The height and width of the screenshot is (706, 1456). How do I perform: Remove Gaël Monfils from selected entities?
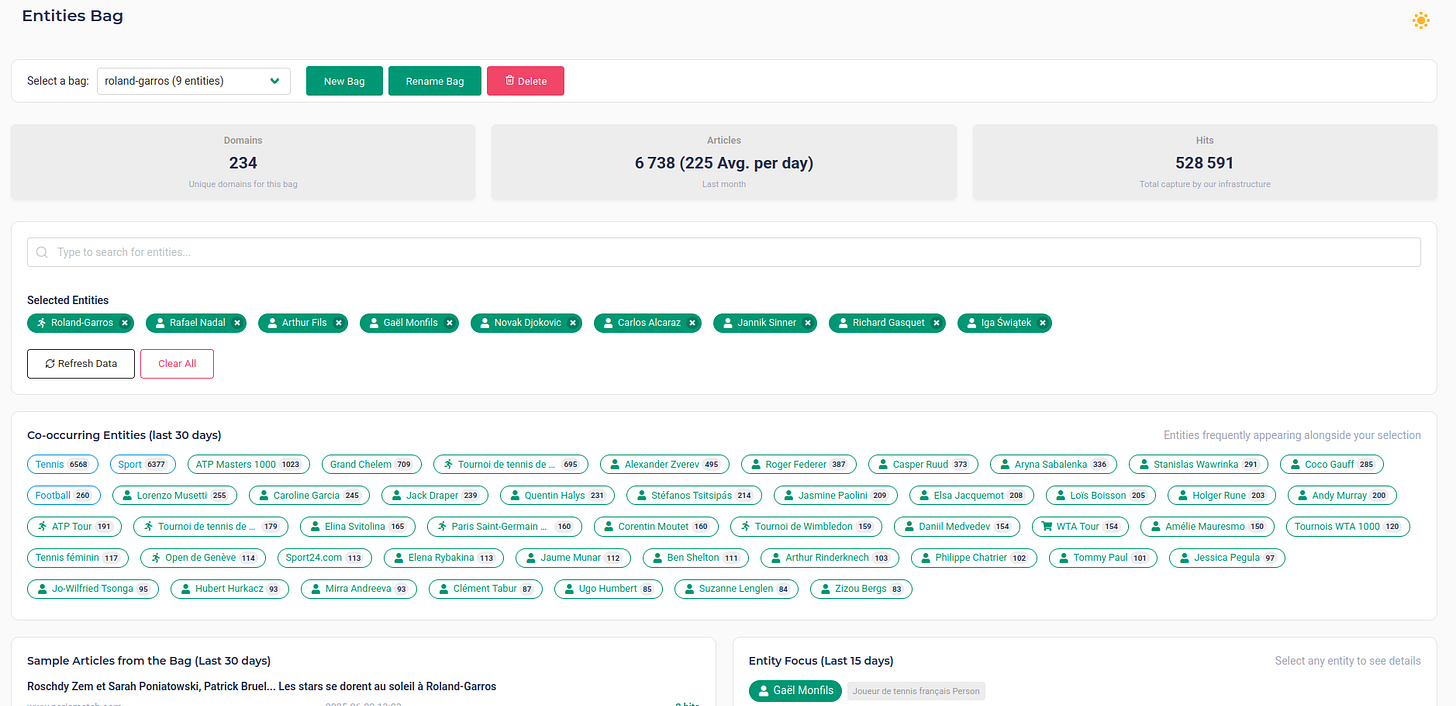[x=450, y=323]
